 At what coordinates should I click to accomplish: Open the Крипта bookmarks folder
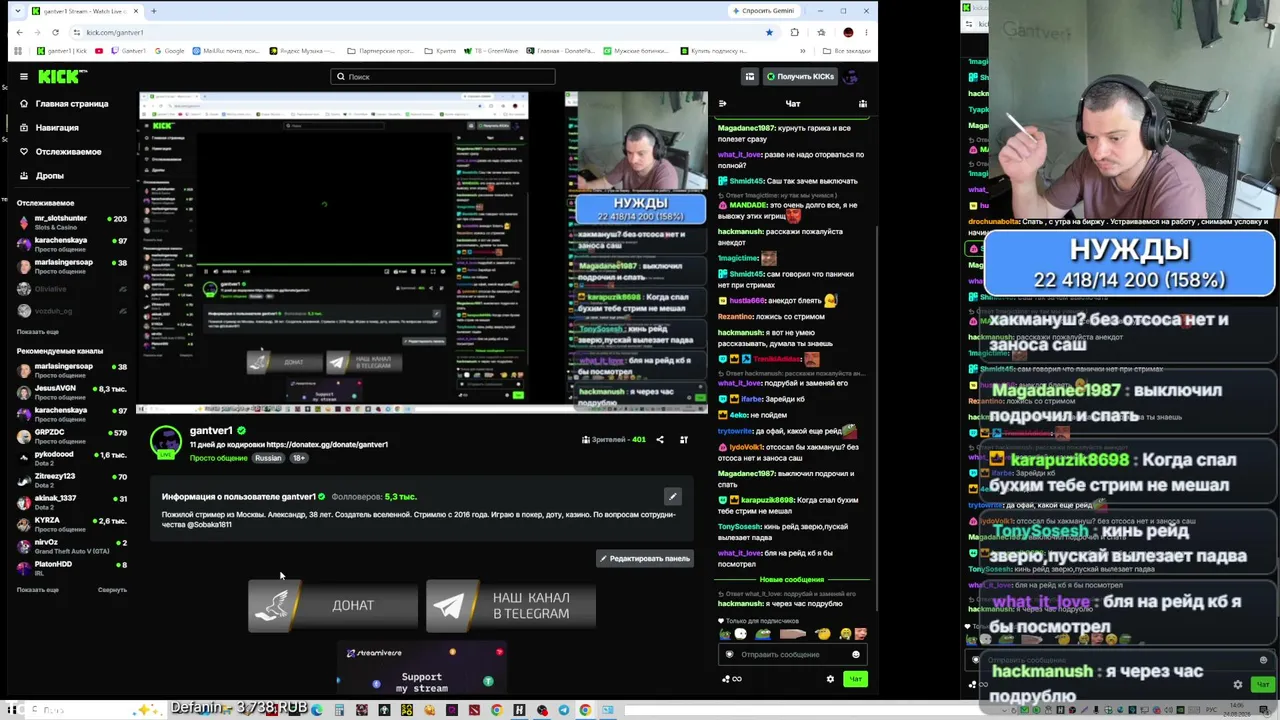pyautogui.click(x=440, y=51)
